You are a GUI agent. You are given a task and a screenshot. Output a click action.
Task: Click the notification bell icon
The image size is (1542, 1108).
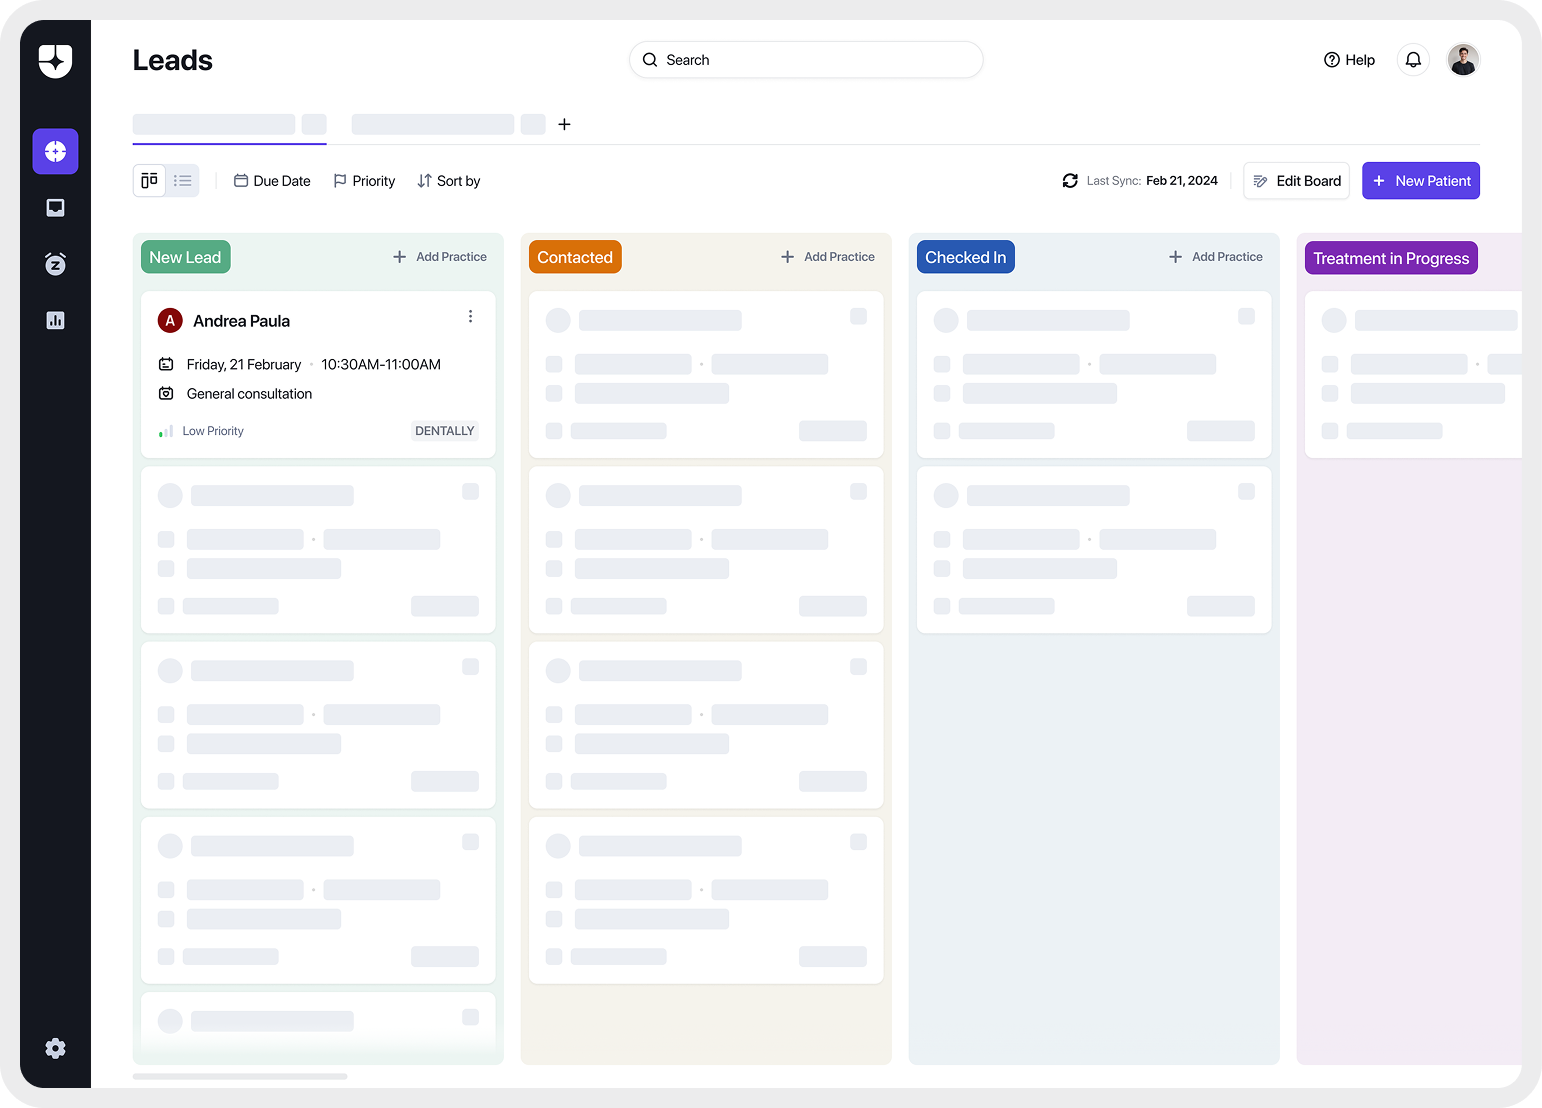[1413, 60]
